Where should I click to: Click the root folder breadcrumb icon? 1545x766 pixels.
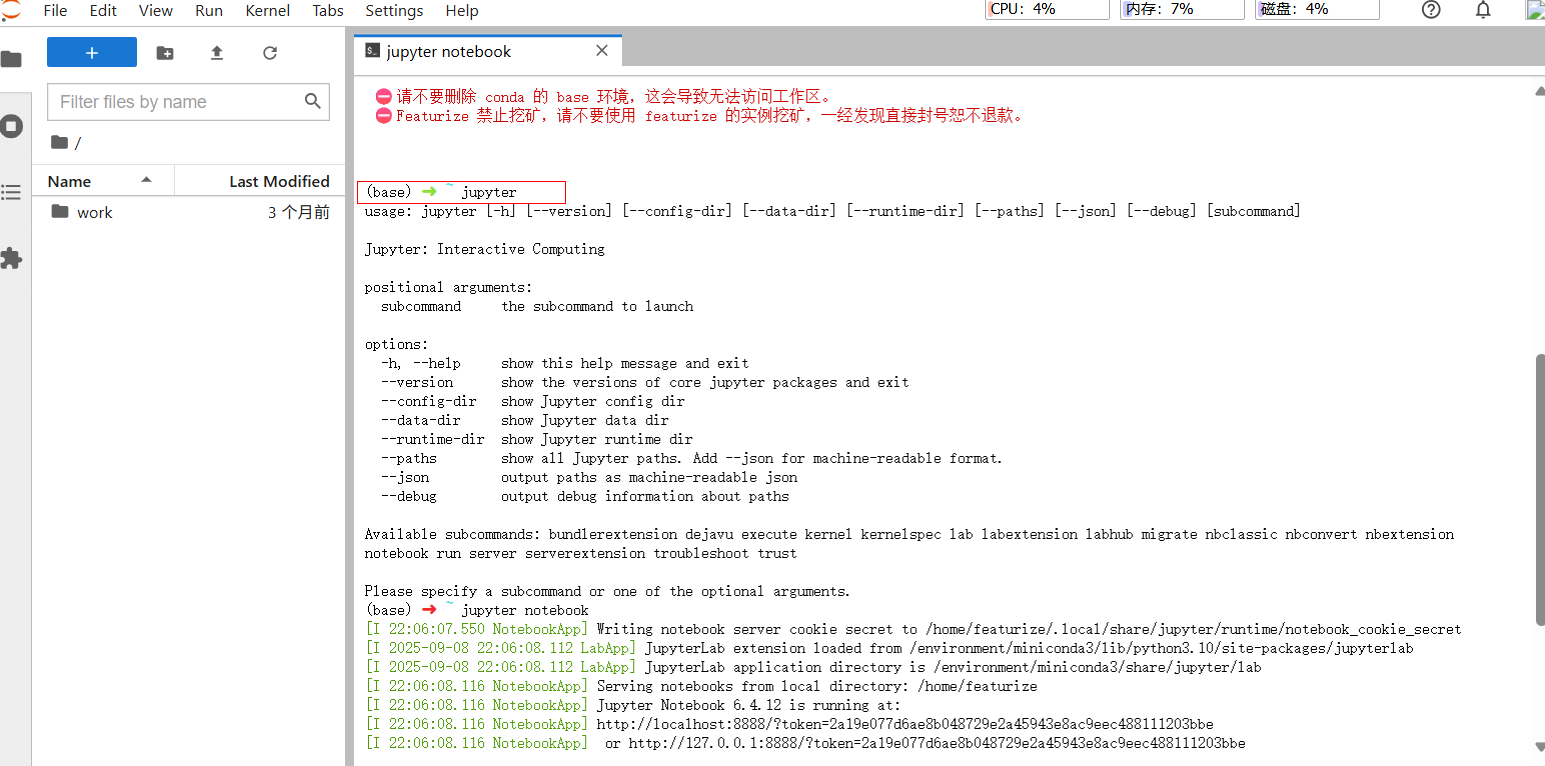[x=59, y=142]
